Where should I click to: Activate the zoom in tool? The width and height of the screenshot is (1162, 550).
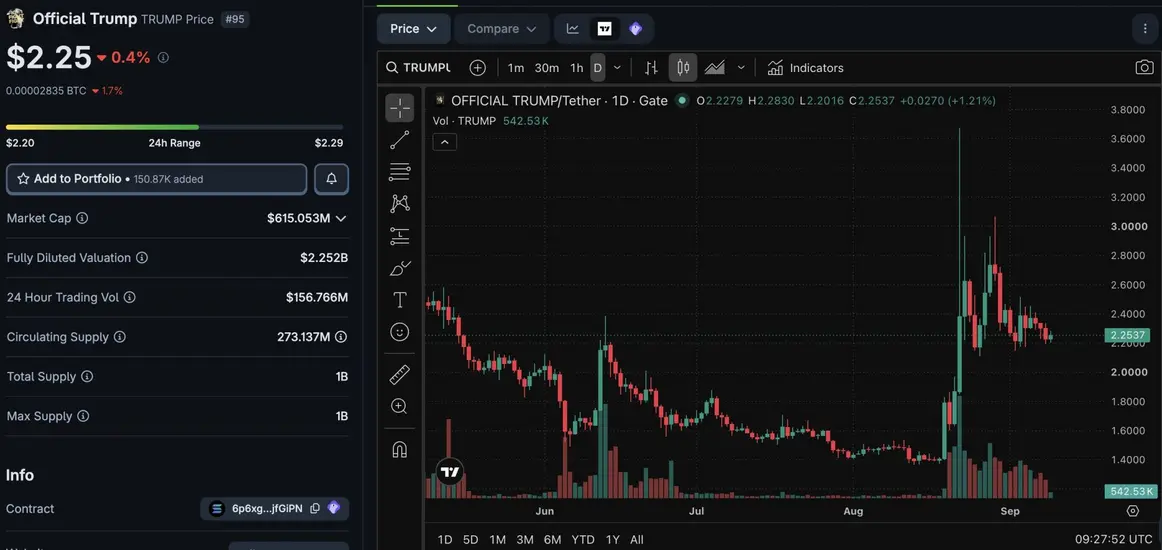[x=399, y=406]
